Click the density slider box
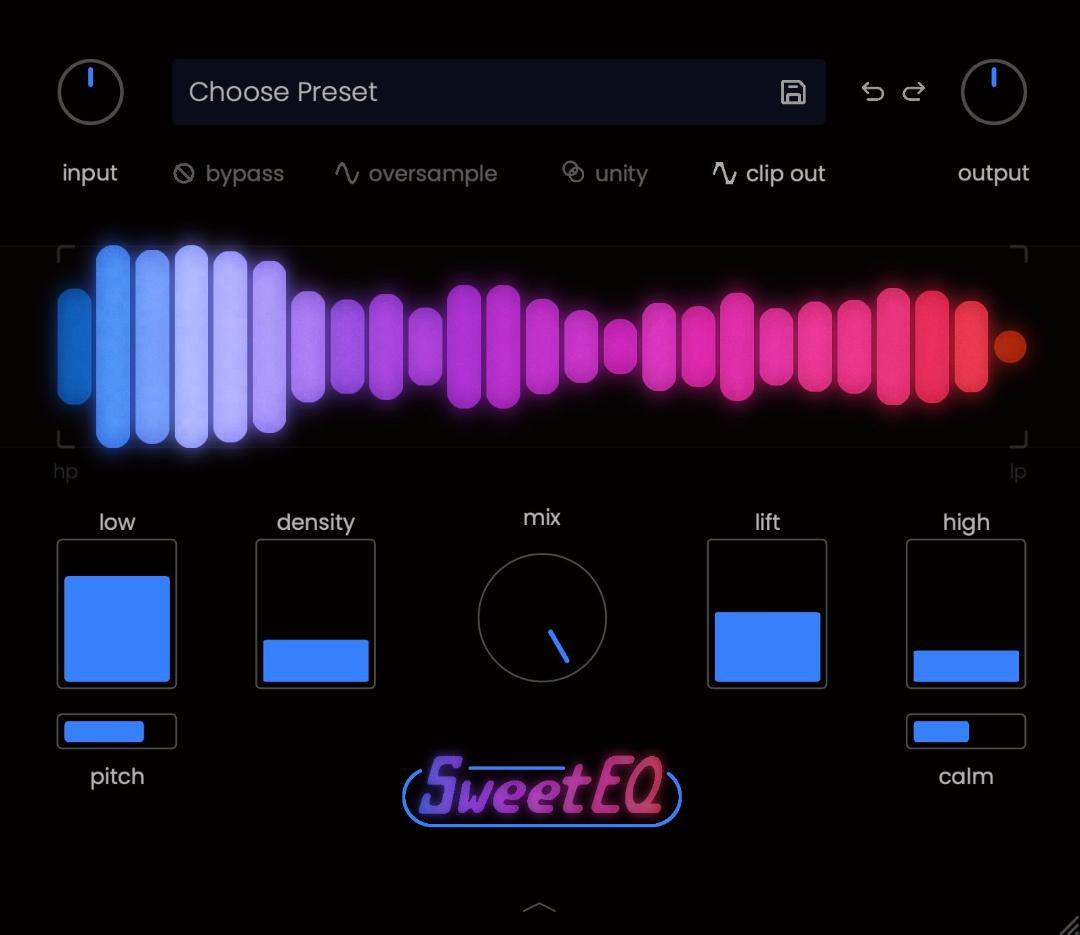The width and height of the screenshot is (1080, 935). pyautogui.click(x=316, y=614)
